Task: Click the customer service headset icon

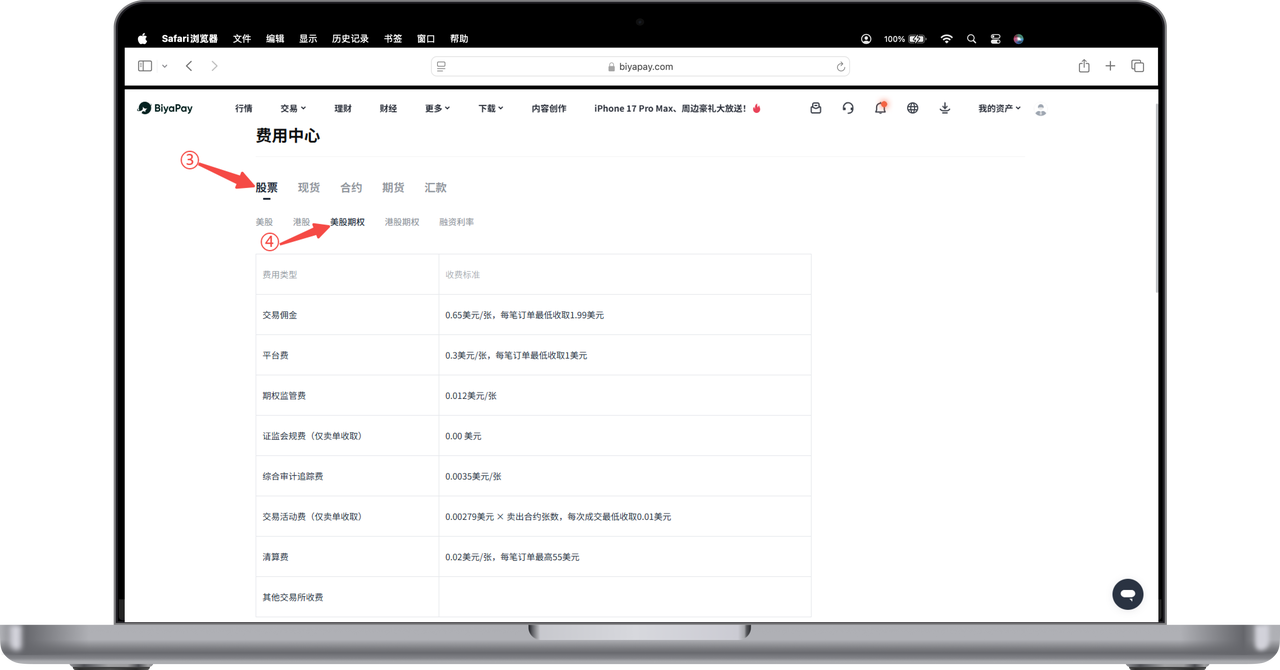Action: (x=848, y=108)
